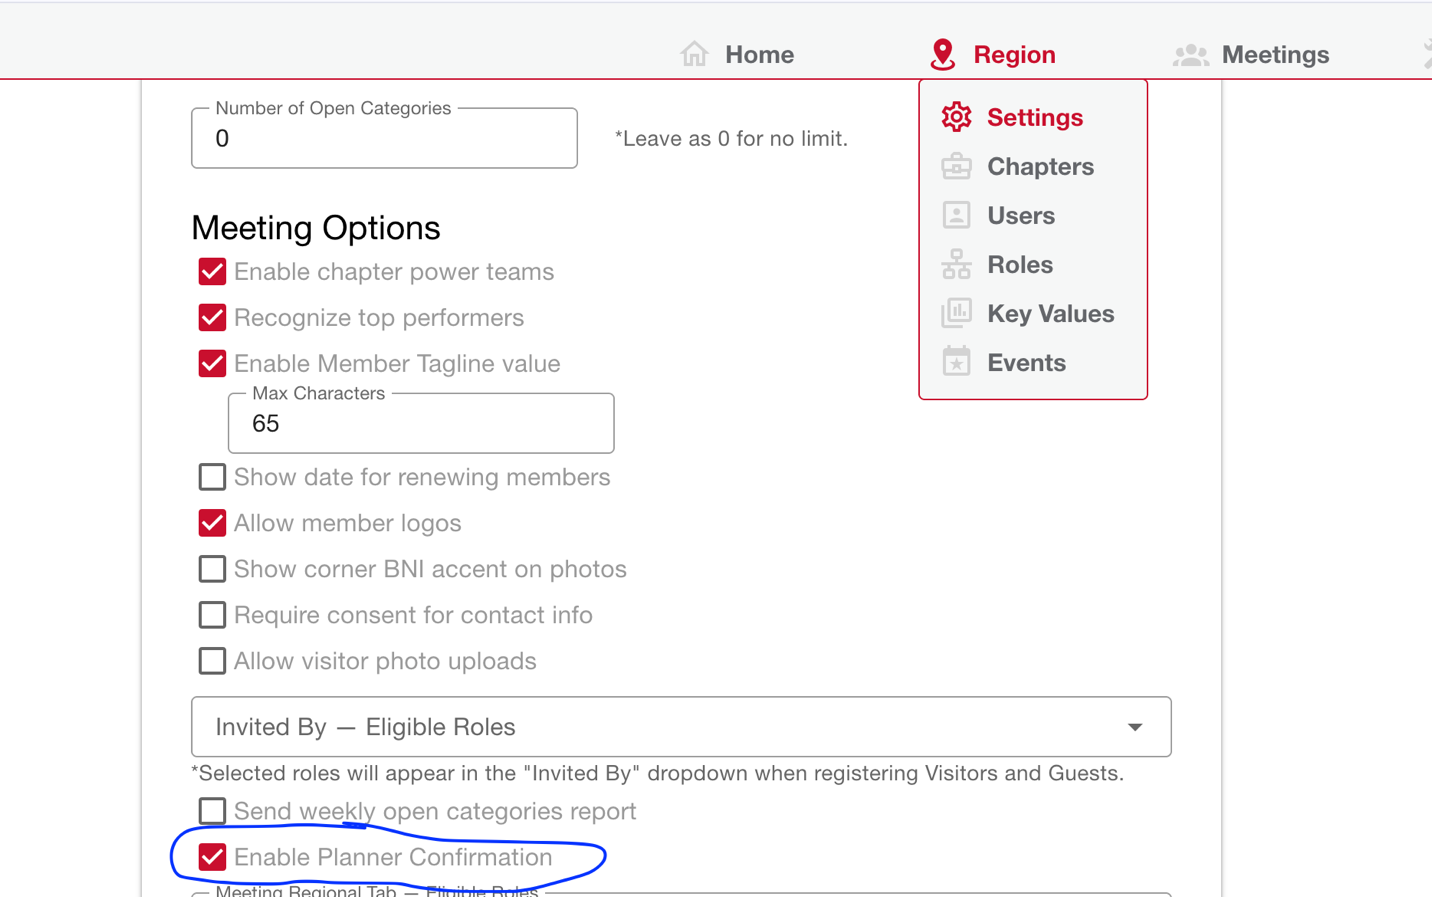This screenshot has height=897, width=1432.
Task: Click the "Leave as 0 for no limit" note
Action: pyautogui.click(x=731, y=139)
